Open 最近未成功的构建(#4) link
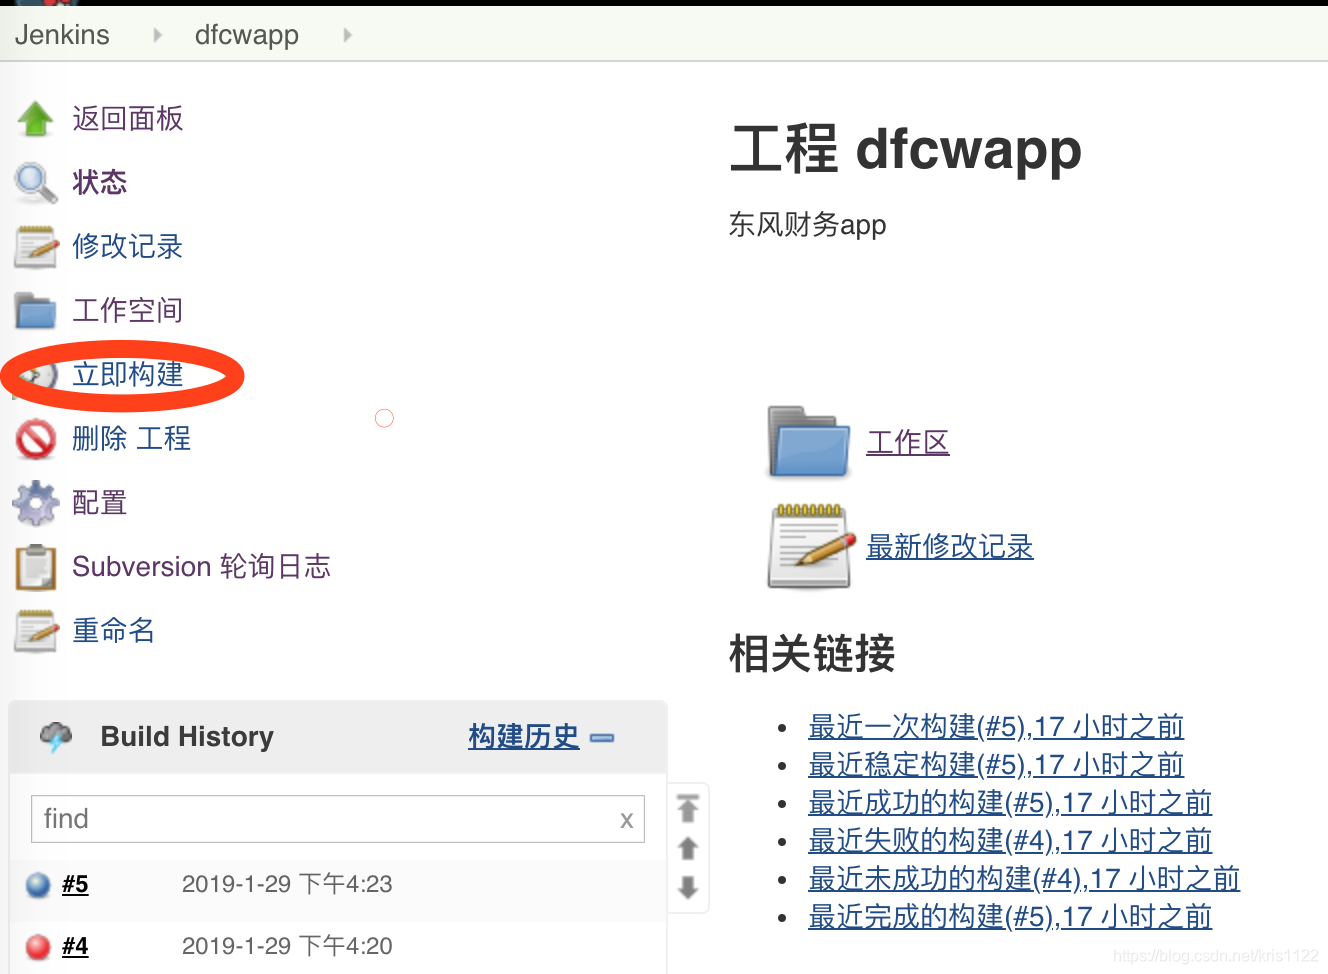The image size is (1328, 974). point(1024,879)
